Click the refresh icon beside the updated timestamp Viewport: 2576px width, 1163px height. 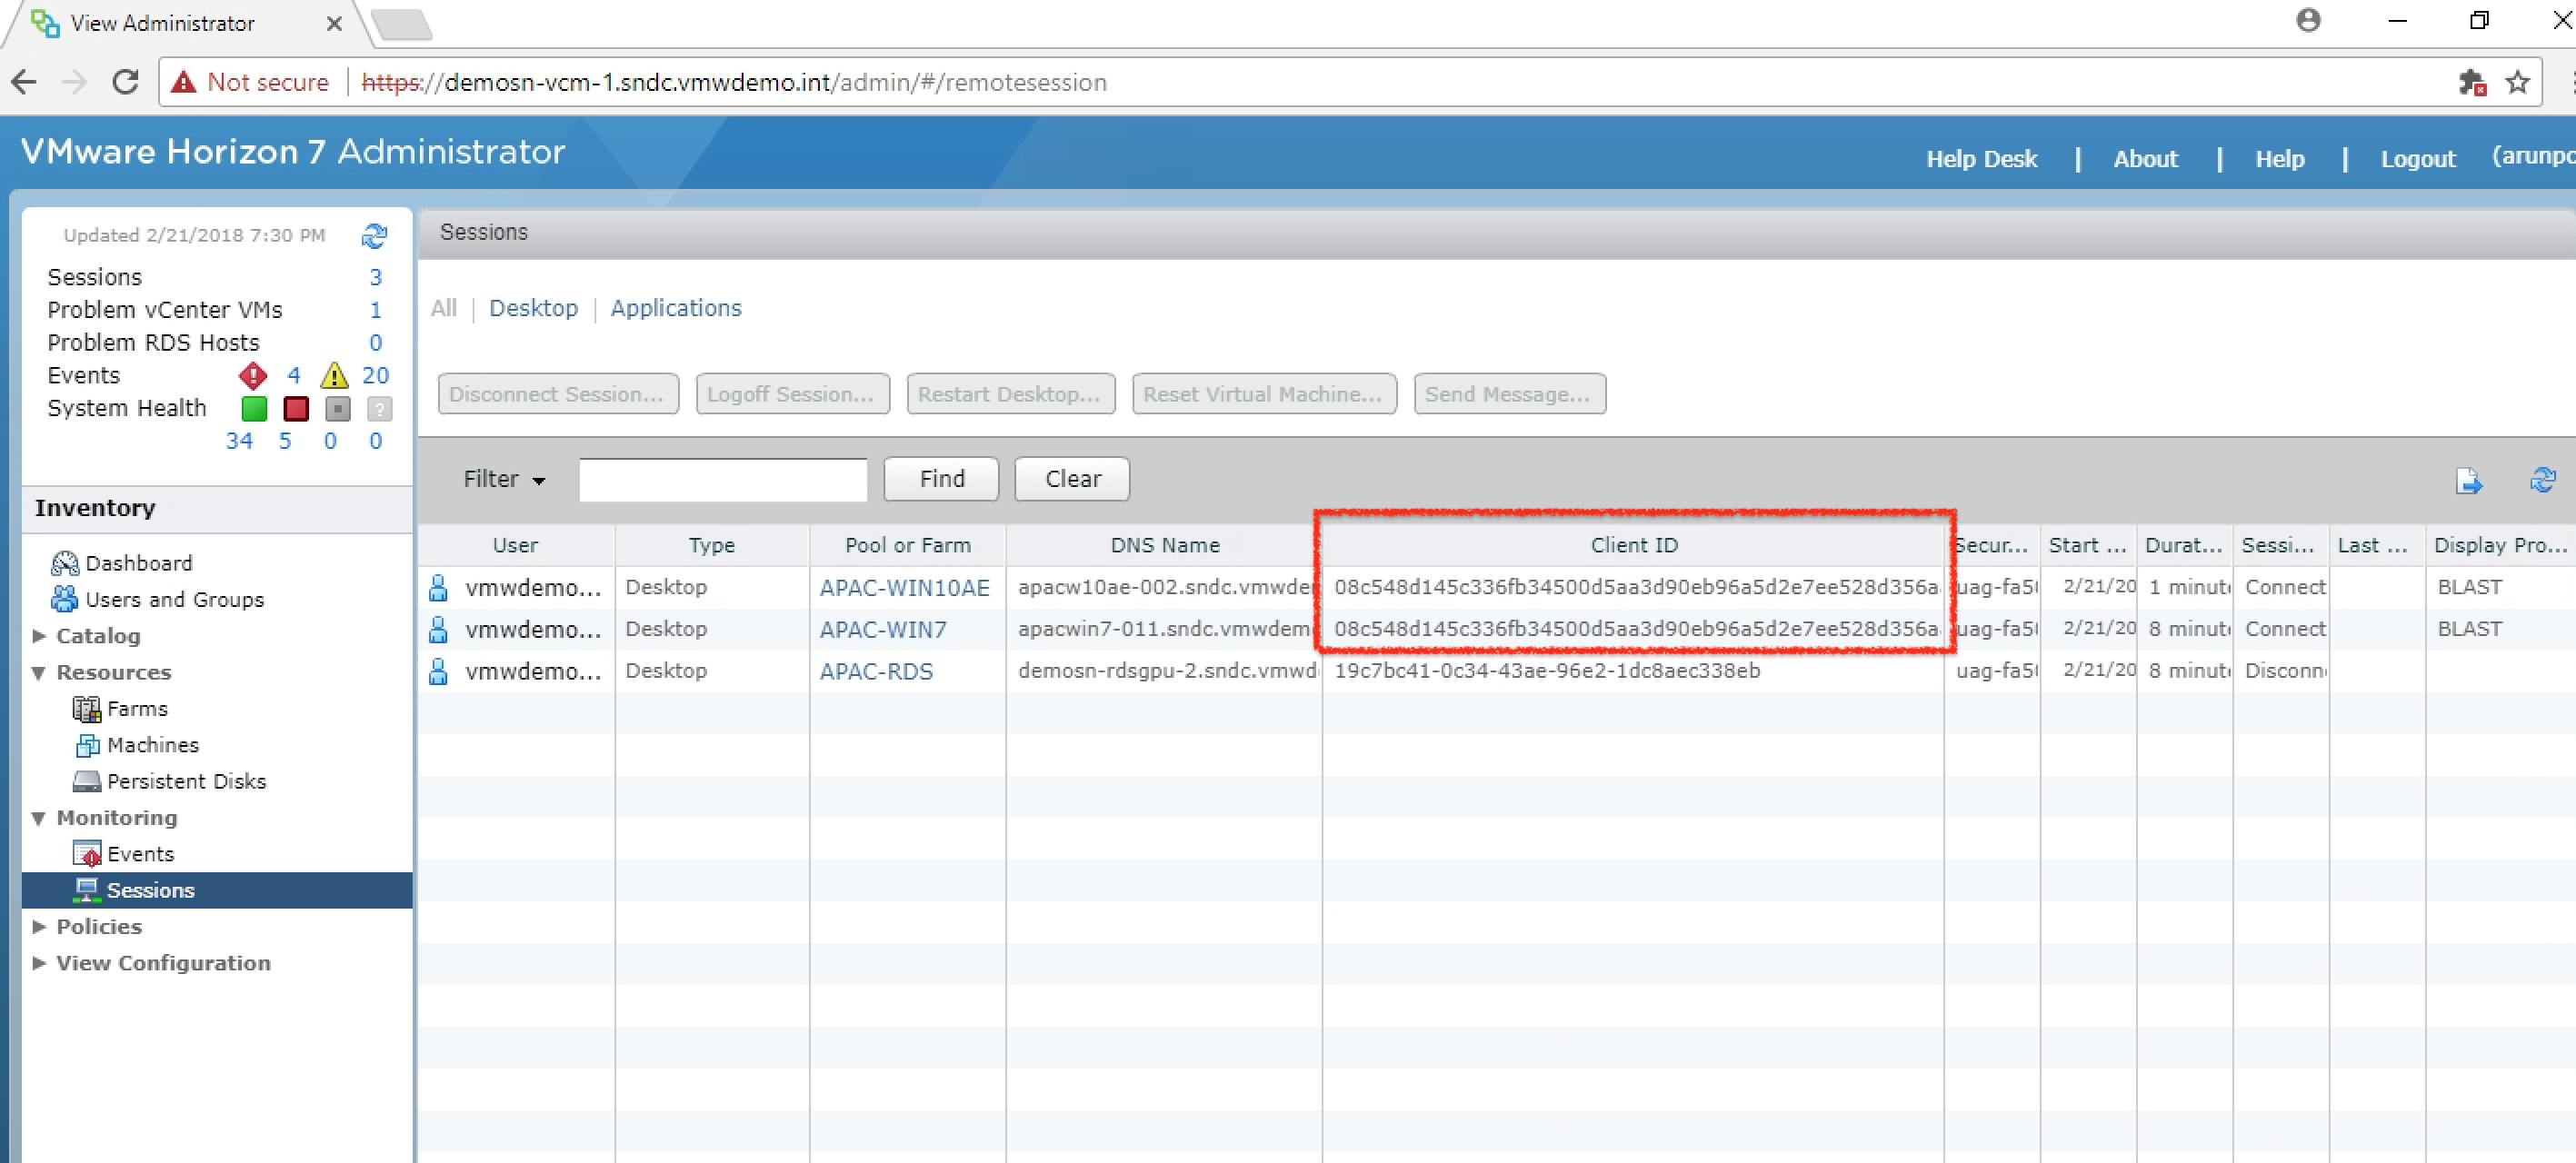point(375,236)
